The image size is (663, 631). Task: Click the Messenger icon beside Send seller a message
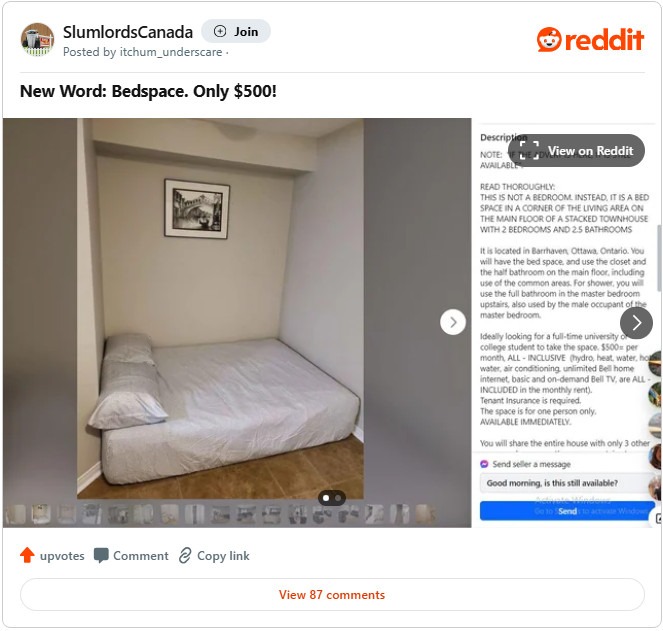(x=484, y=464)
